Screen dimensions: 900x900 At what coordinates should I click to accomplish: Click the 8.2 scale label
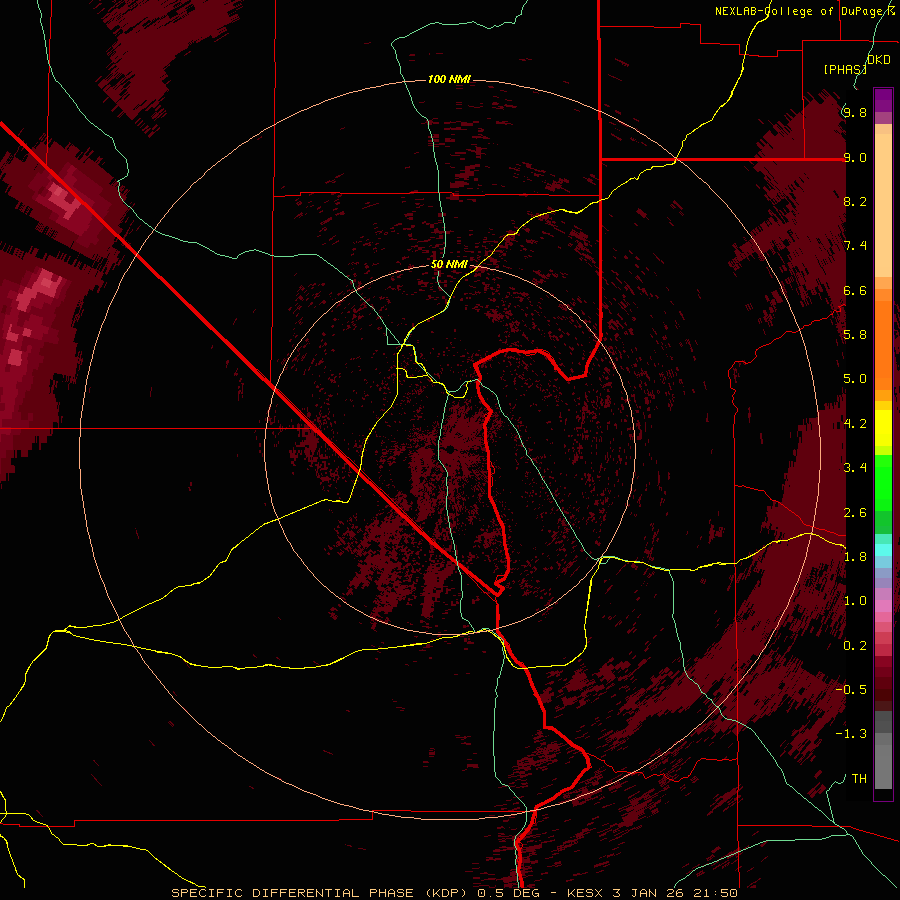(x=855, y=201)
